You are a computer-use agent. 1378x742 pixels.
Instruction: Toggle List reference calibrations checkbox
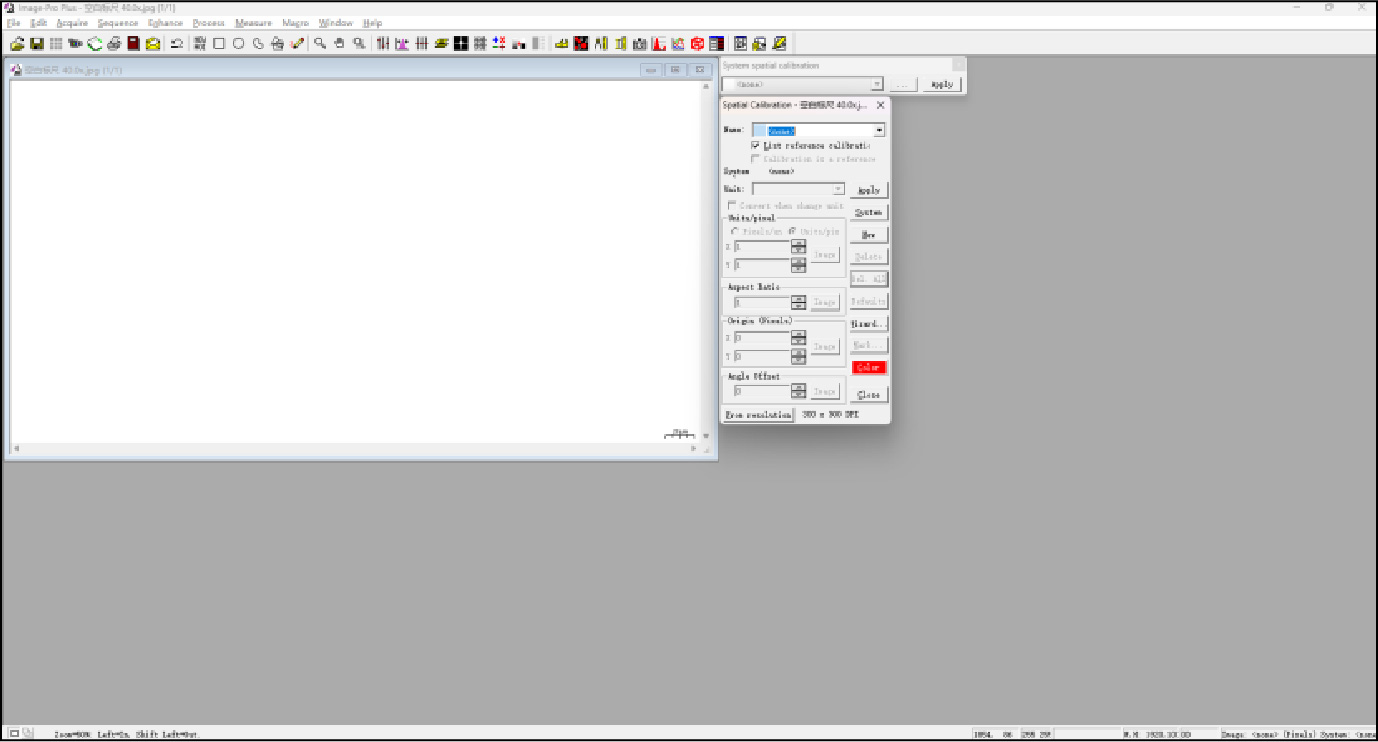[x=756, y=145]
